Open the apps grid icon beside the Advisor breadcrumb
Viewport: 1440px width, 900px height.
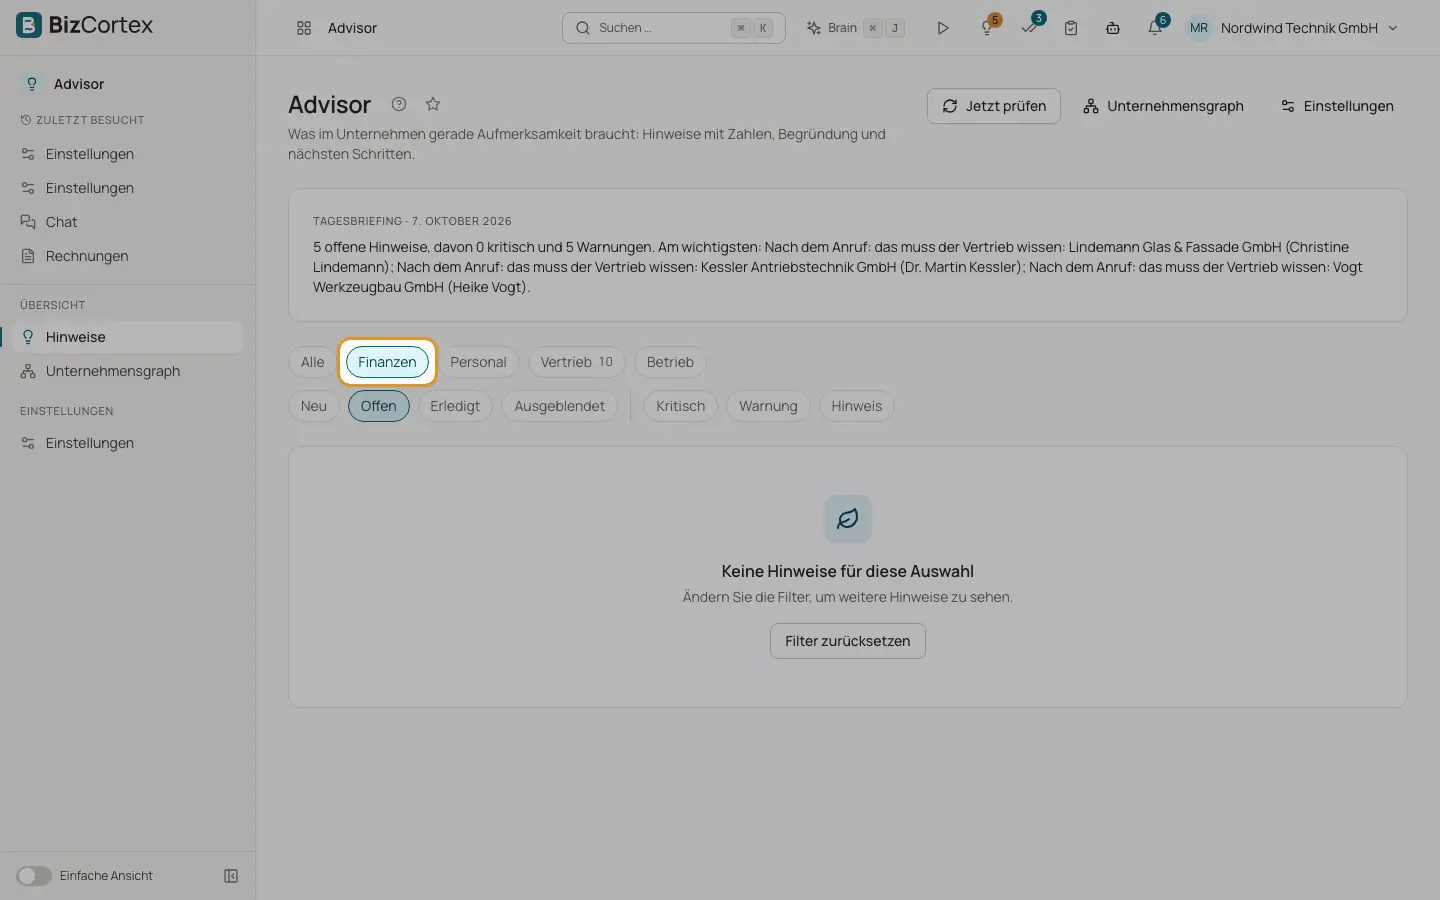click(x=304, y=28)
